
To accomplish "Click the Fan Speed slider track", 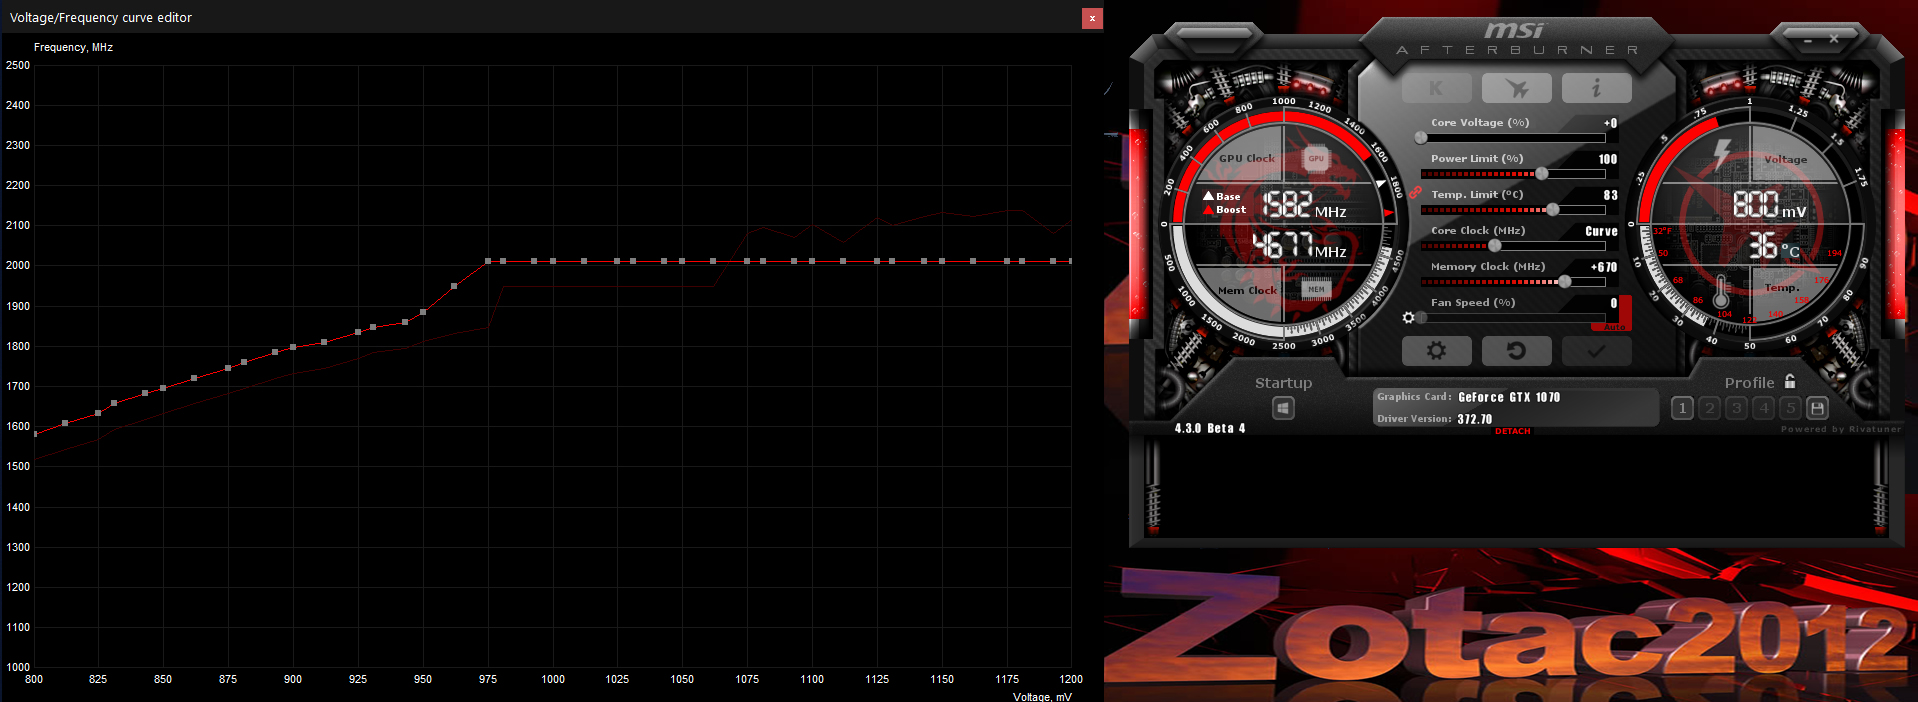I will [1513, 318].
